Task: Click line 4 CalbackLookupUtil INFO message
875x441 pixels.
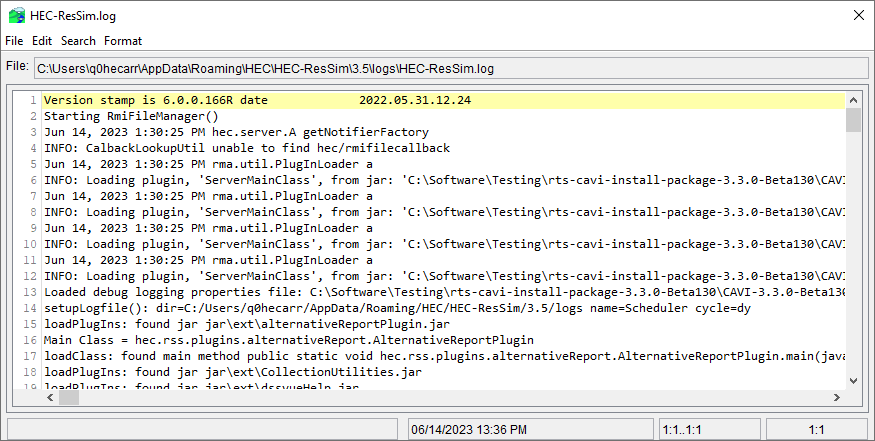Action: (x=247, y=148)
